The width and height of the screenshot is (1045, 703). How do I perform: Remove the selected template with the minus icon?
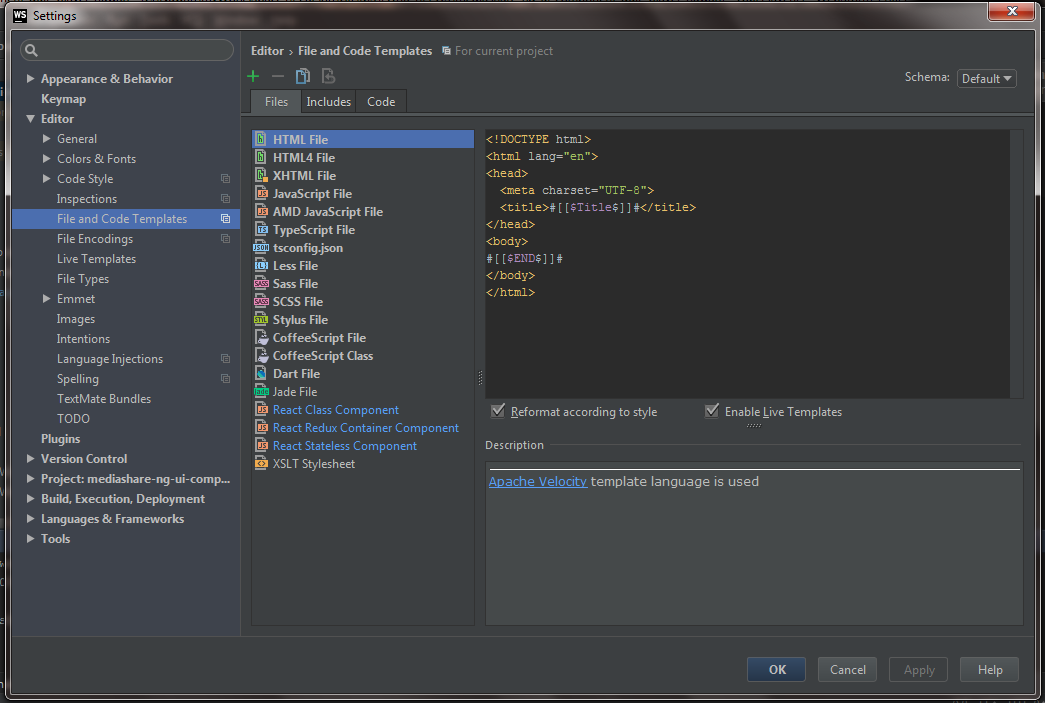(277, 76)
